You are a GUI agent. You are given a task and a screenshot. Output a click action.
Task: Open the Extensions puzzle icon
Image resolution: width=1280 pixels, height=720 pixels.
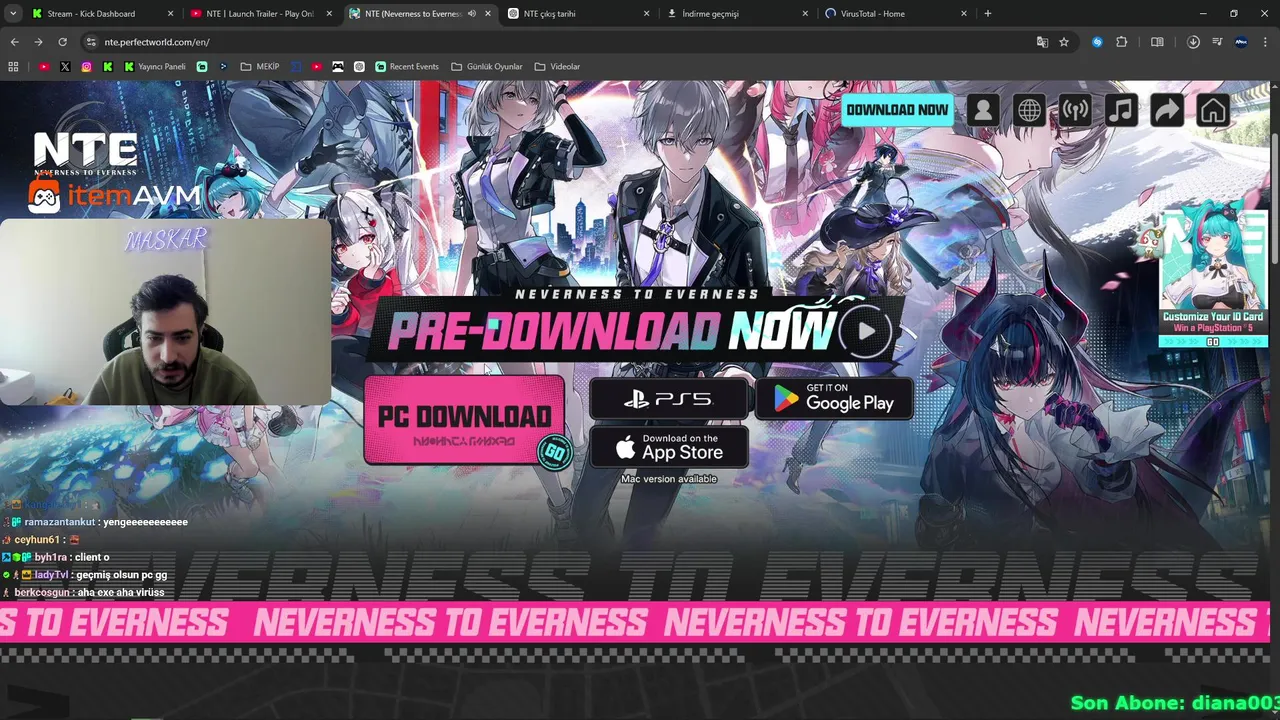point(1121,42)
